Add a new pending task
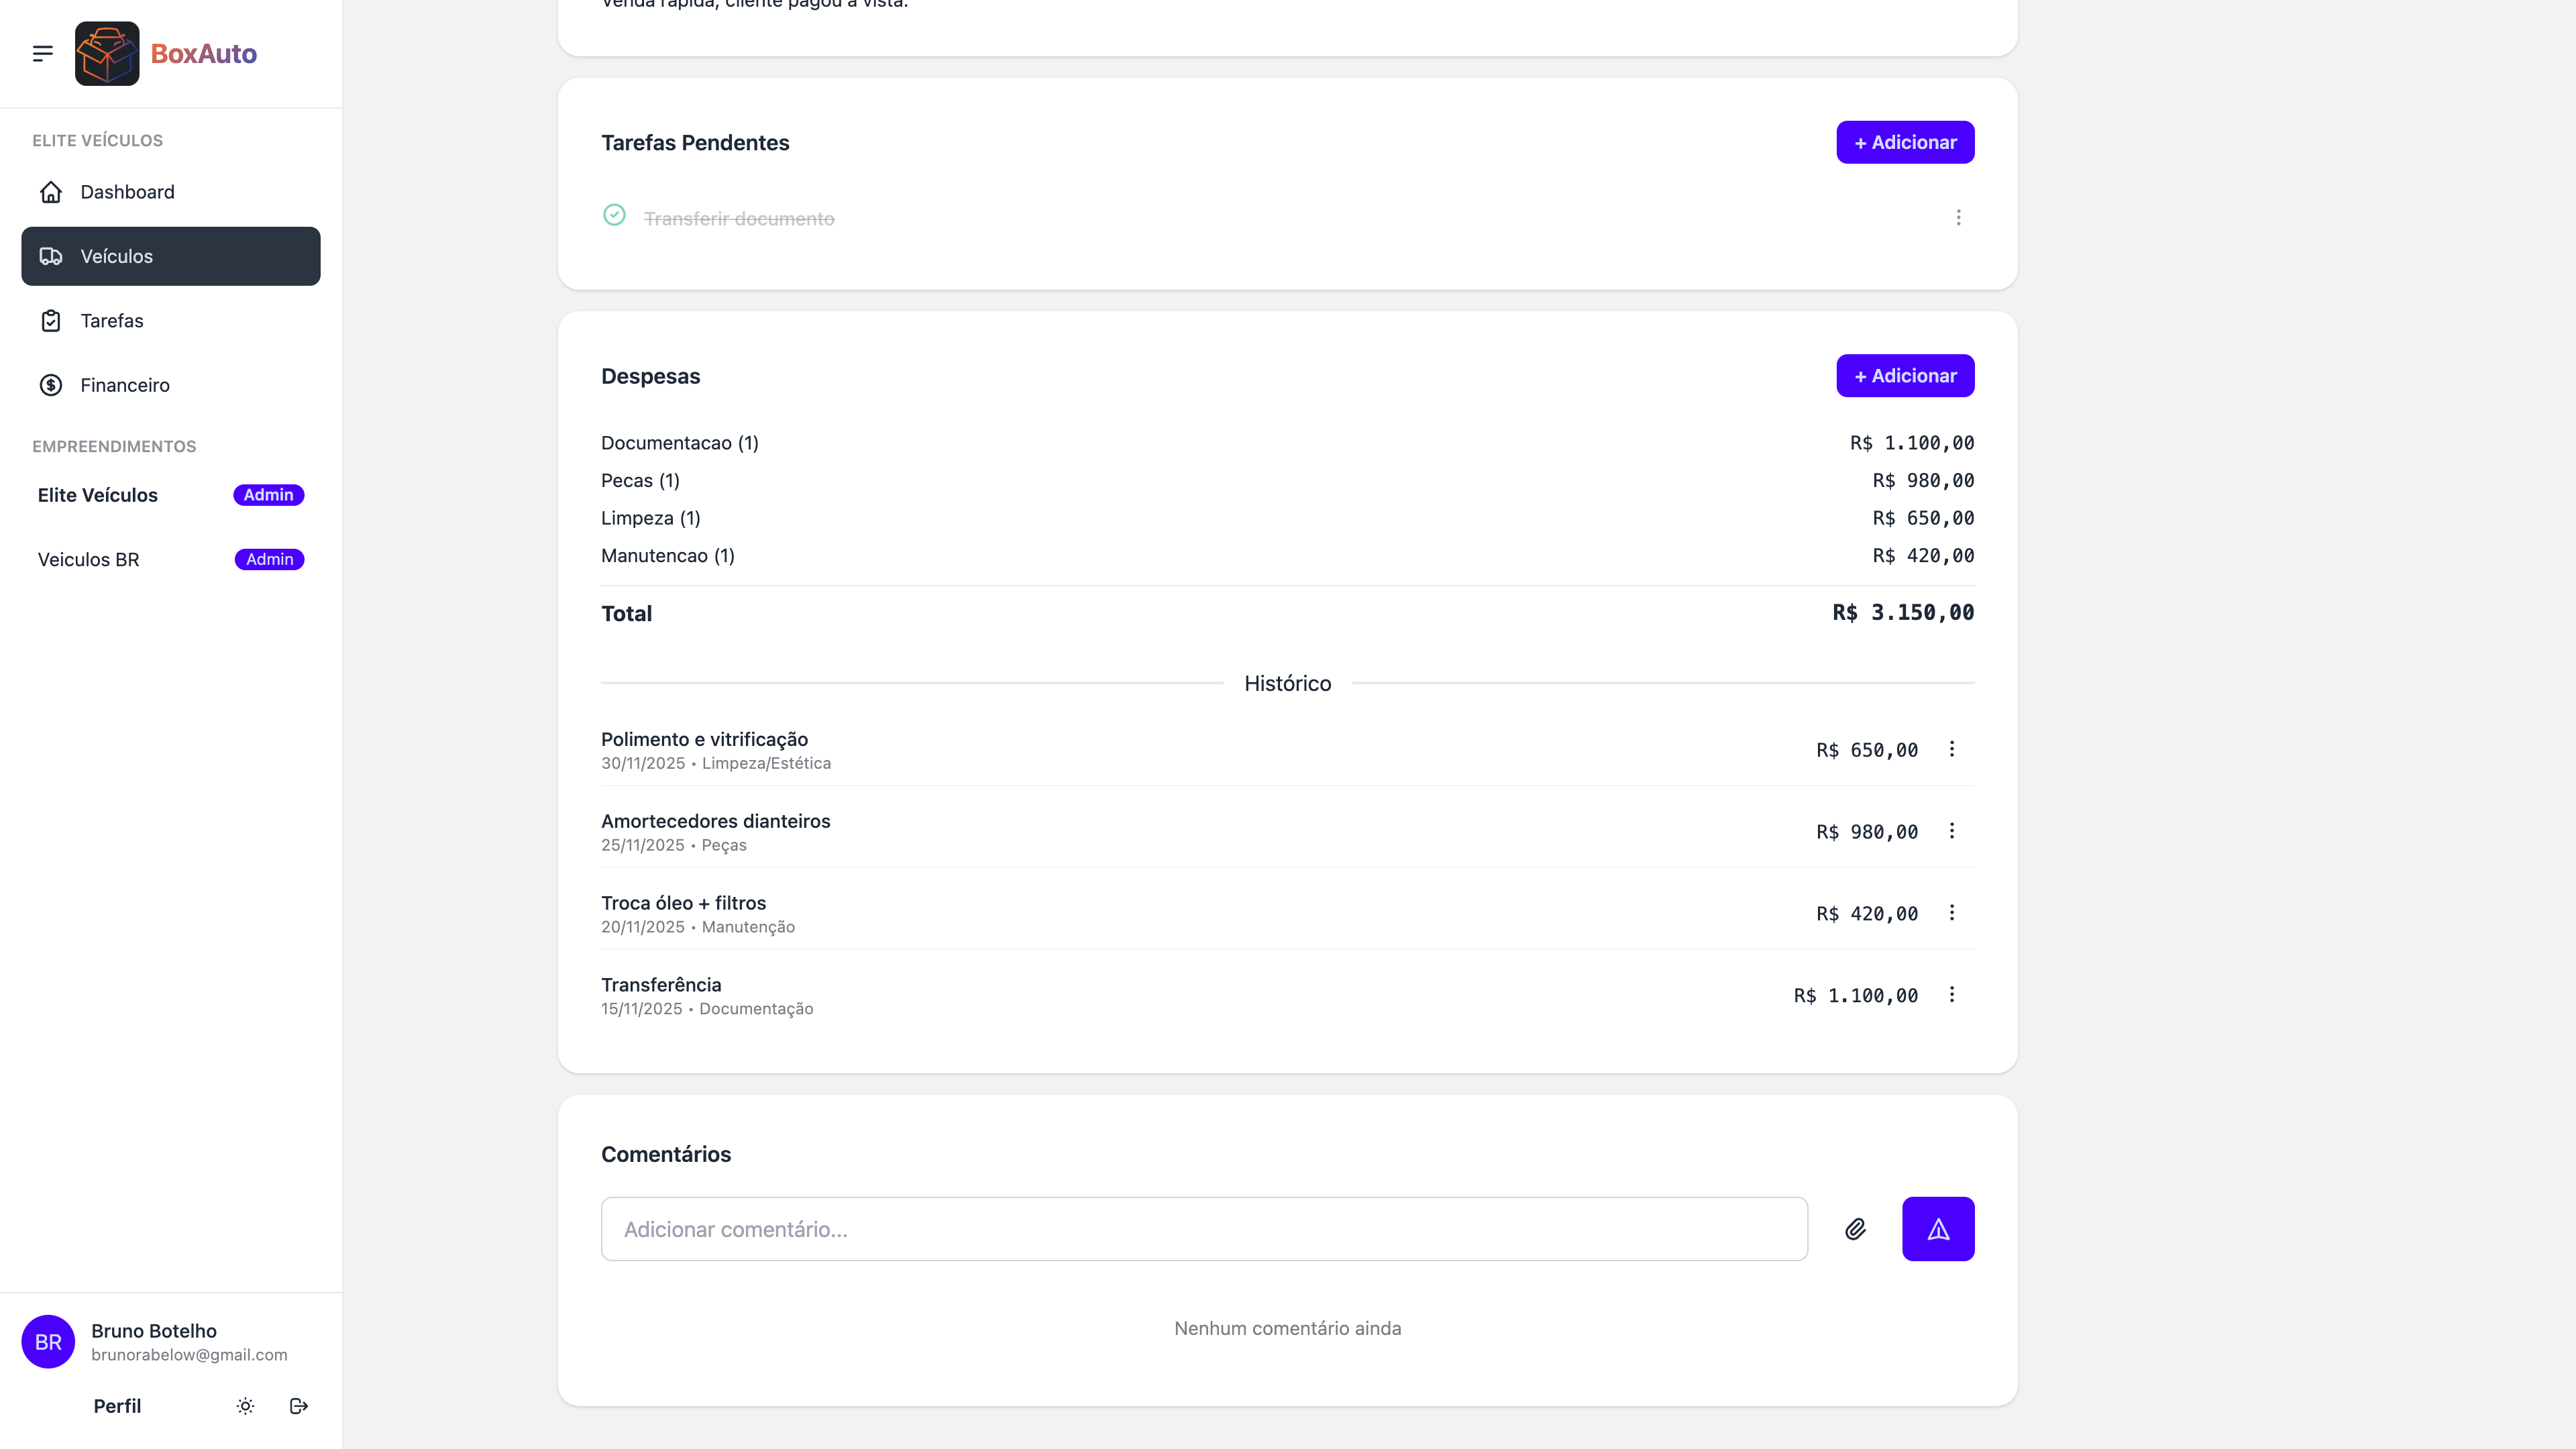Screen dimensions: 2576x1449 point(1904,142)
